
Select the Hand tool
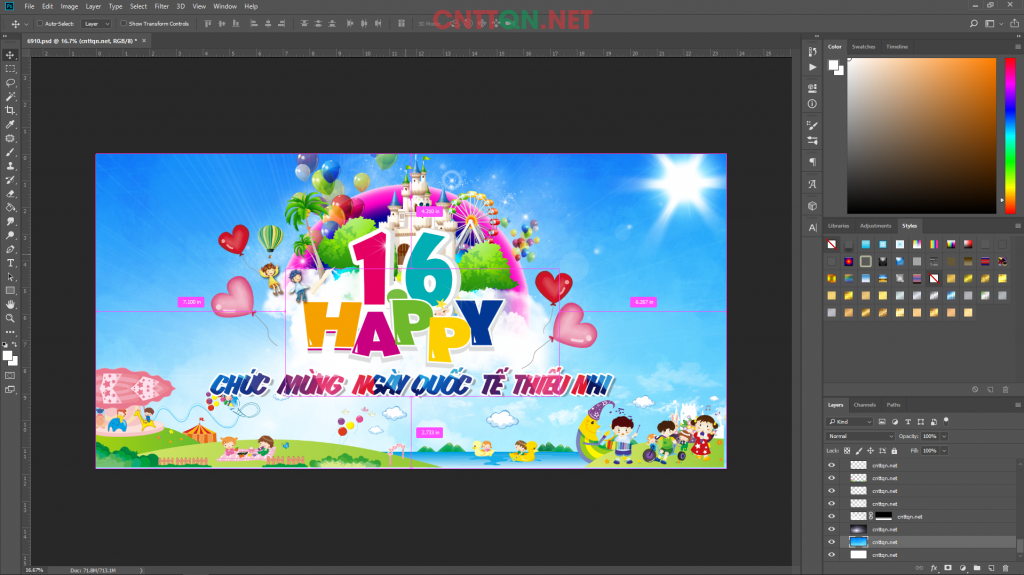[x=10, y=304]
